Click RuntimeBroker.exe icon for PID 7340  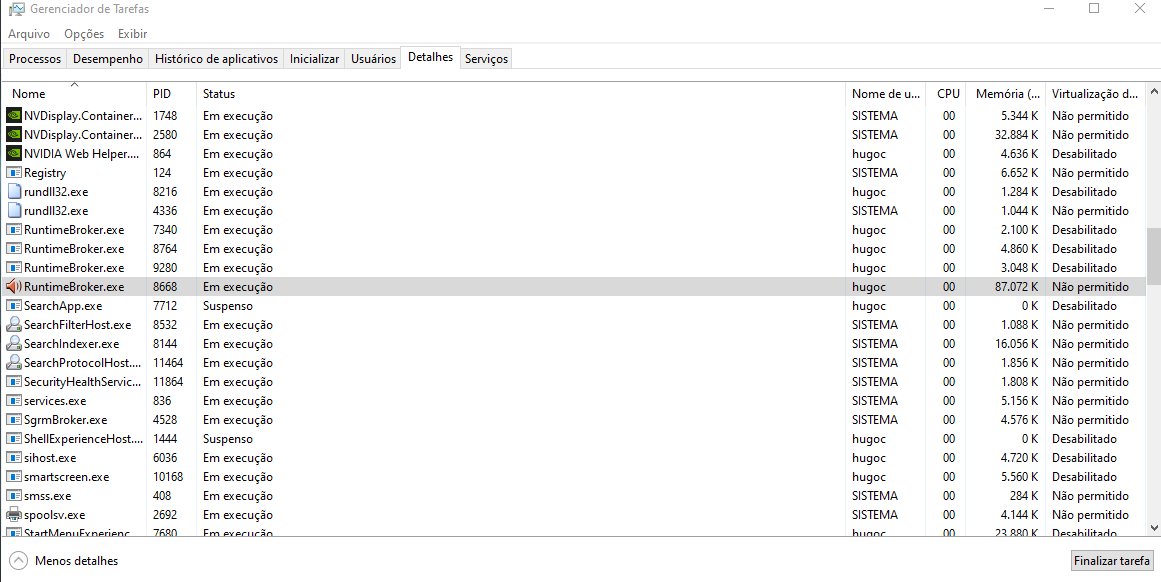coord(14,230)
